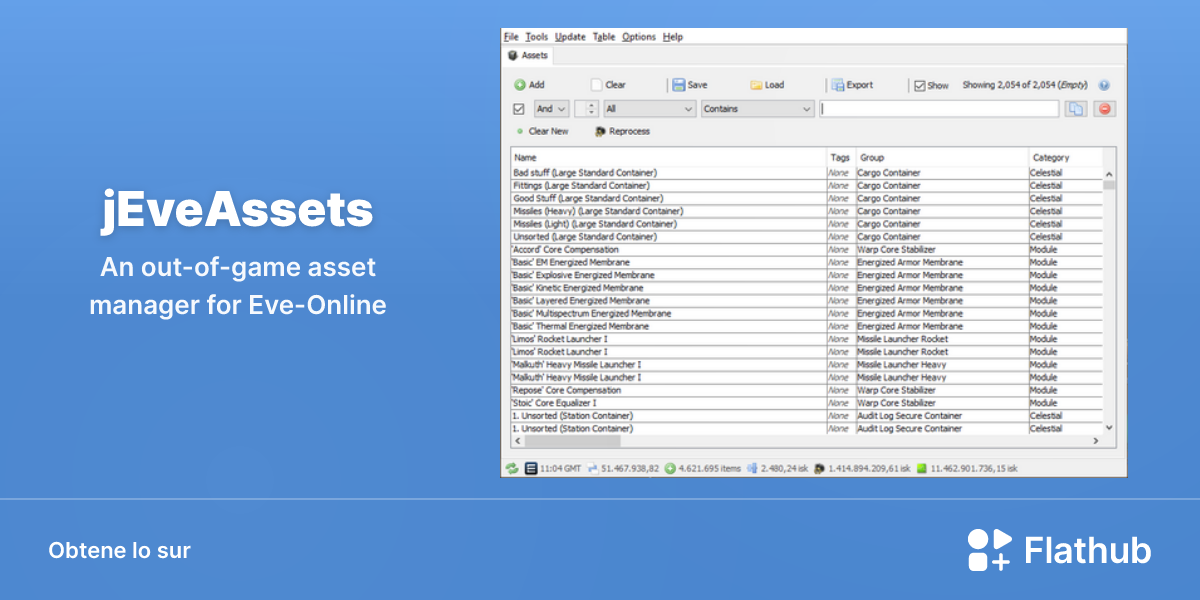The height and width of the screenshot is (600, 1200).
Task: Toggle the filter row enable checkbox
Action: coord(519,109)
